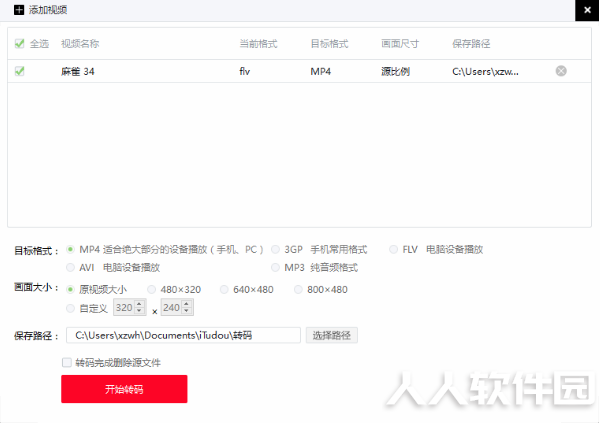The height and width of the screenshot is (423, 600).
Task: Click the 添加视频 label
Action: [48, 10]
